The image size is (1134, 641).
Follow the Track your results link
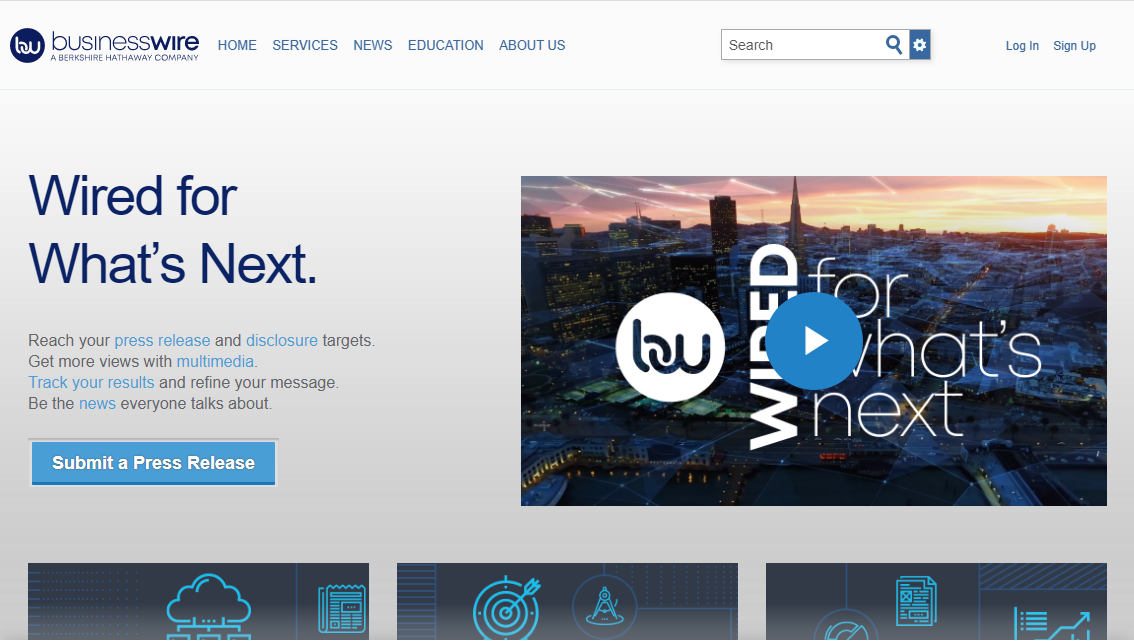(91, 382)
